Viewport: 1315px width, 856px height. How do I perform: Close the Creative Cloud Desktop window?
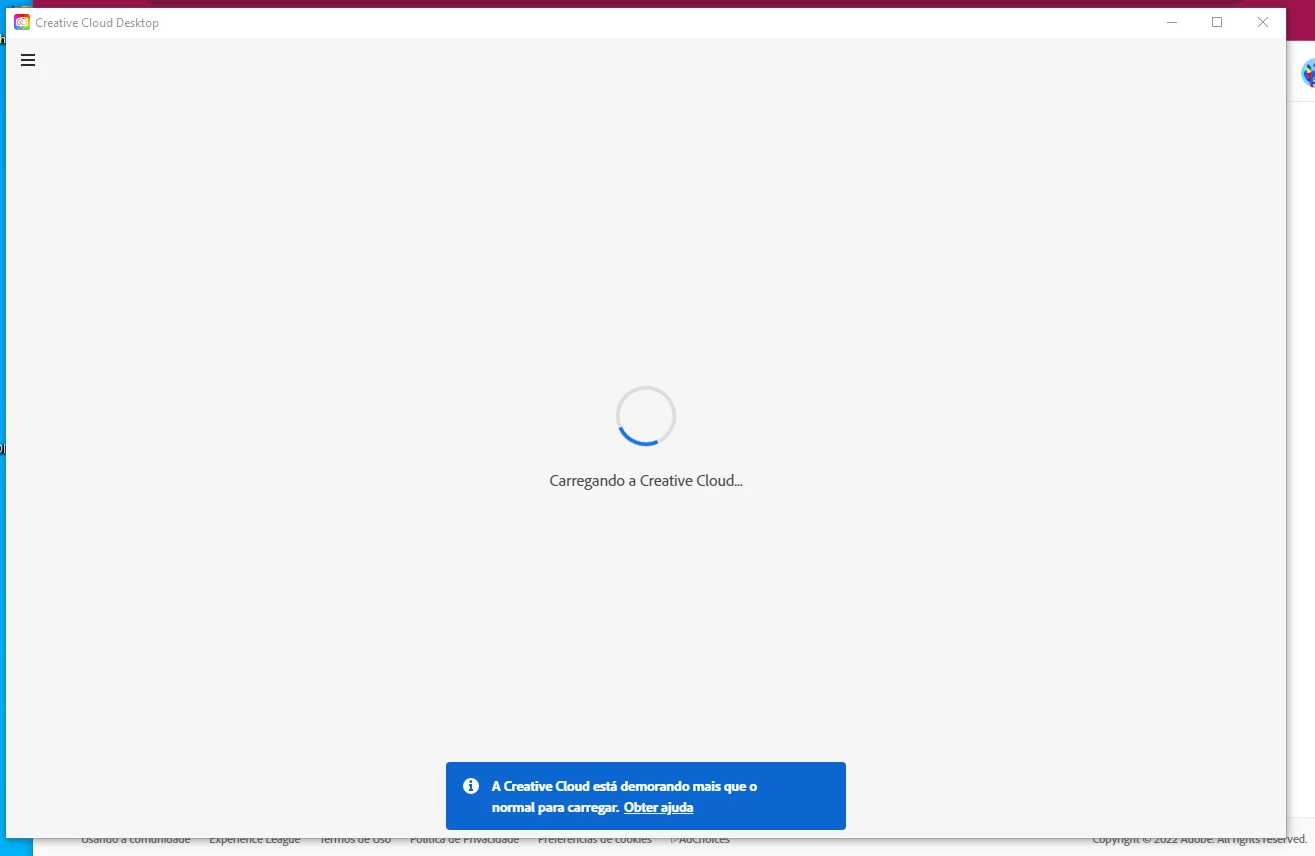tap(1263, 22)
